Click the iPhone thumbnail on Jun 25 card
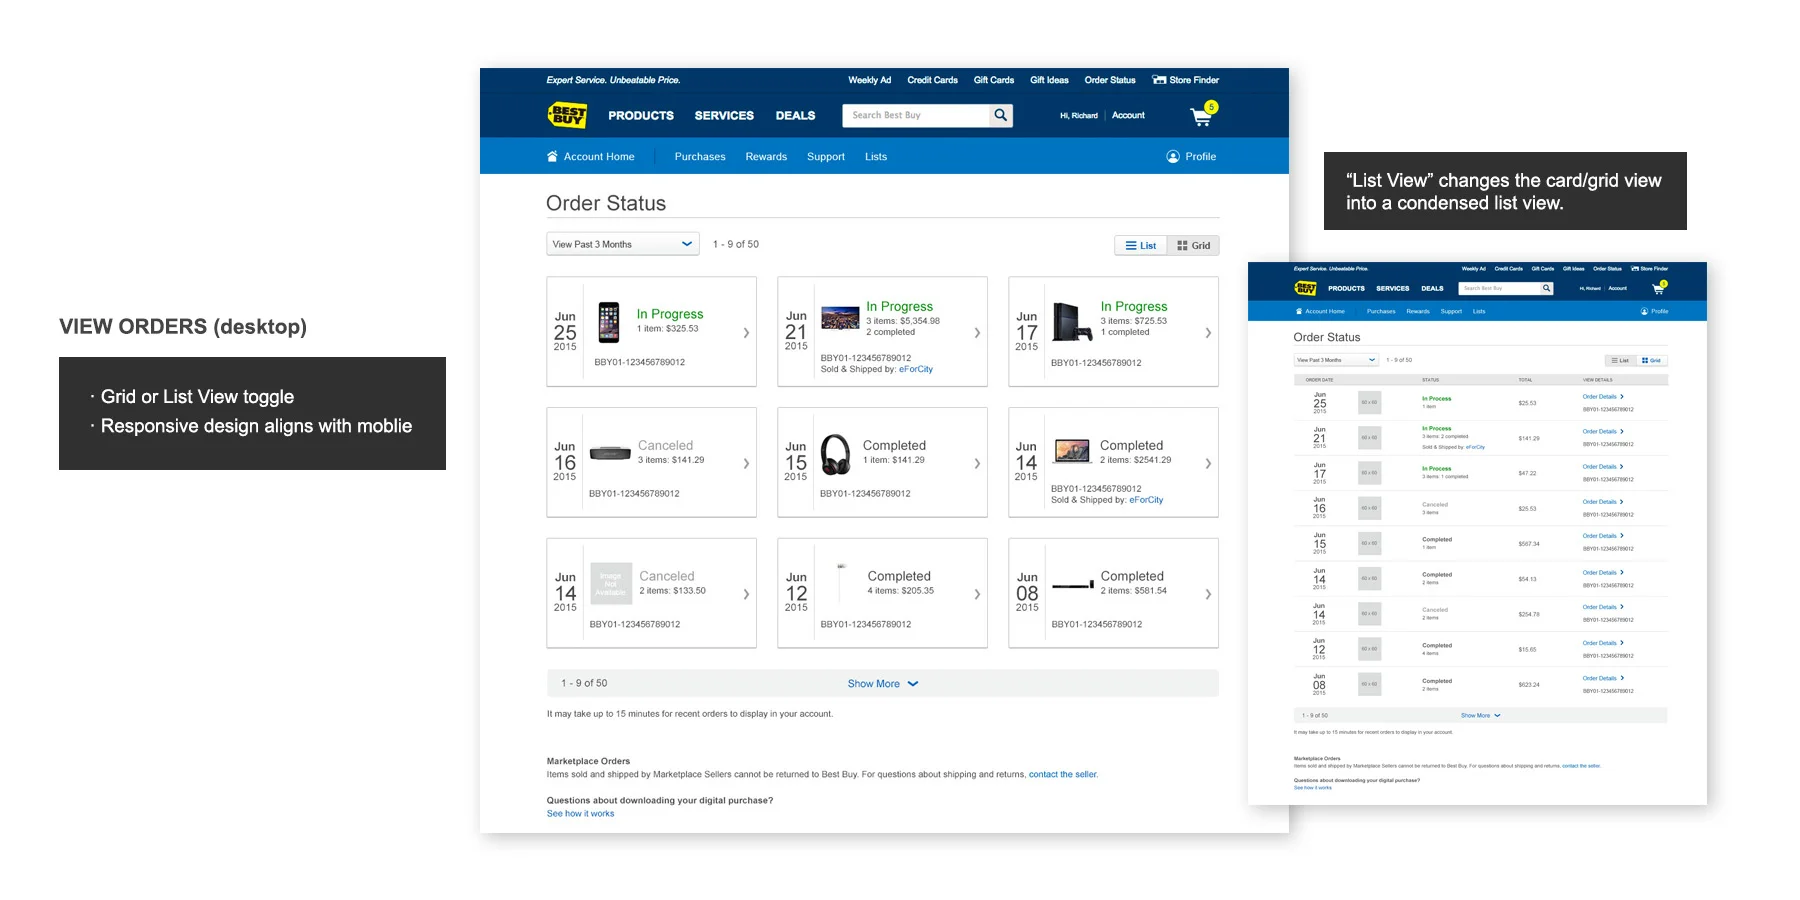 coord(608,323)
